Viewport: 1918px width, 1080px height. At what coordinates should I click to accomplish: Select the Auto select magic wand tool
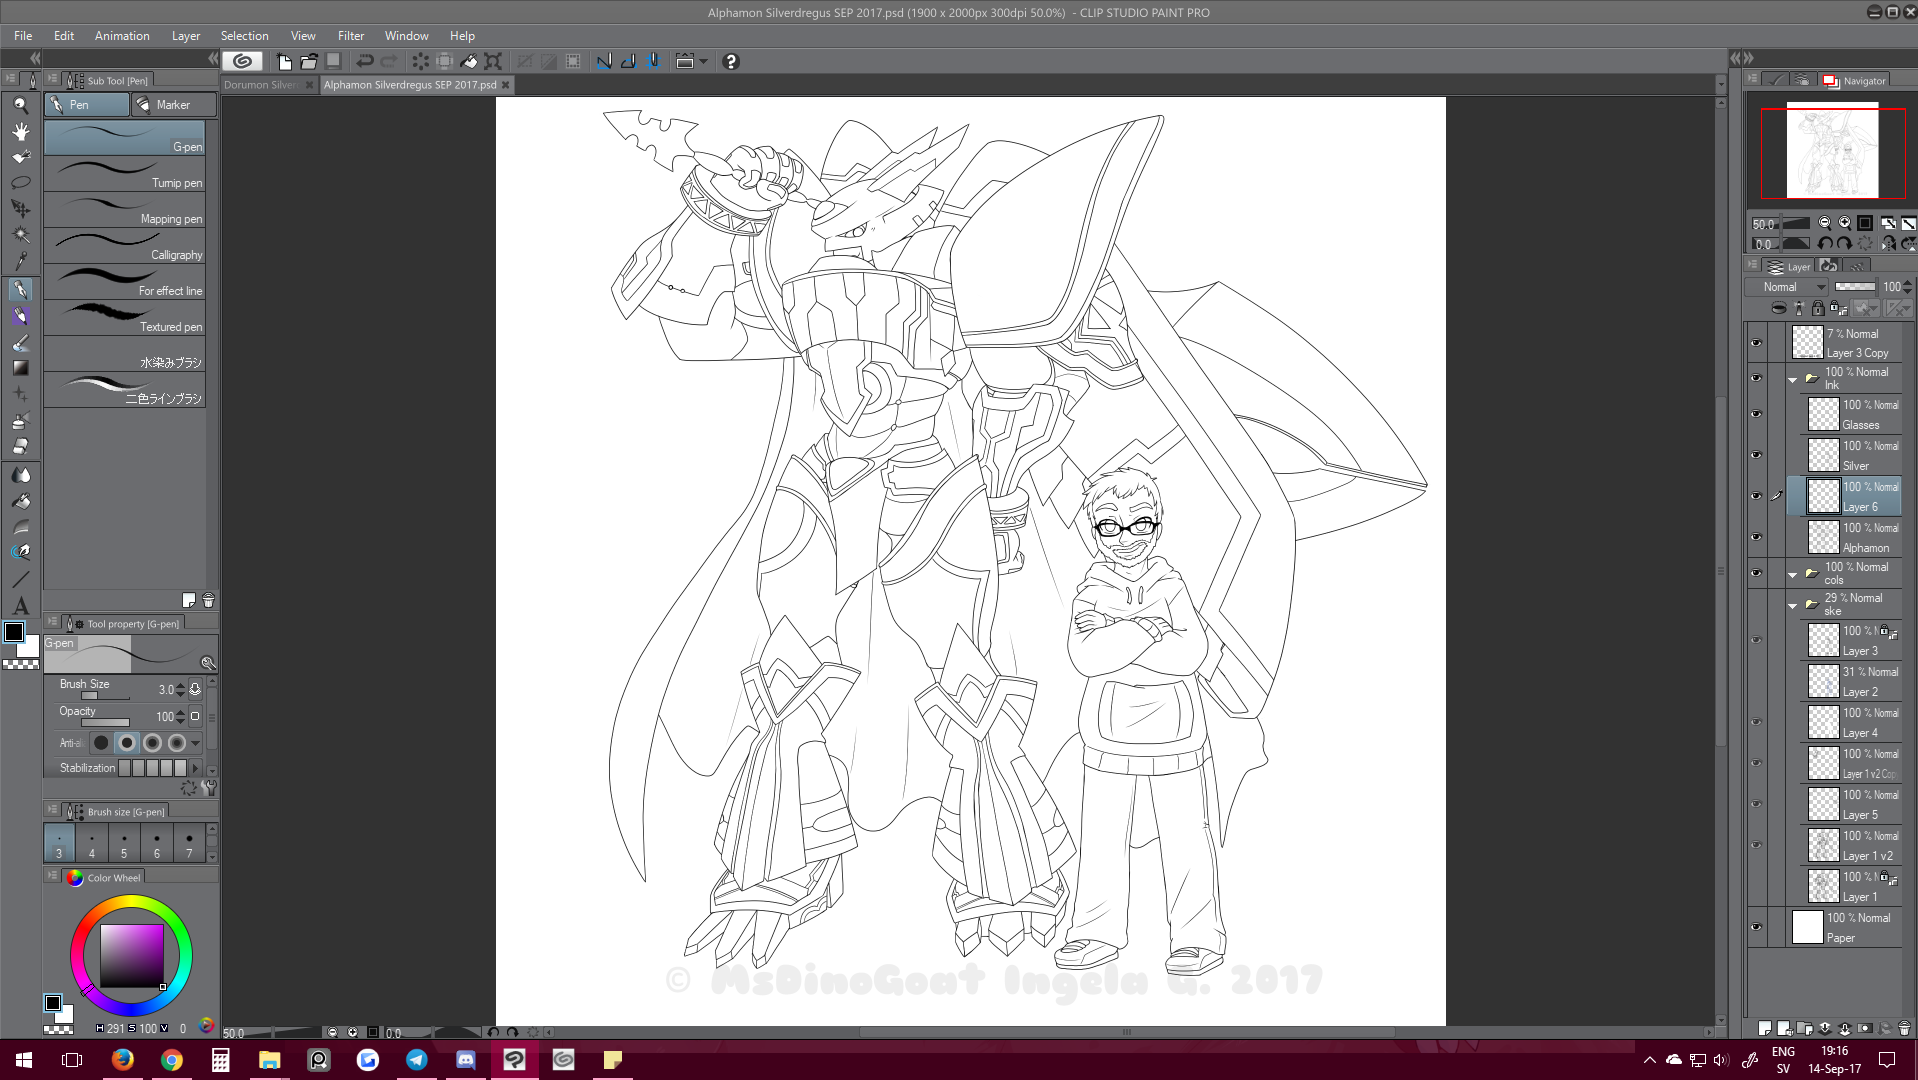click(20, 235)
